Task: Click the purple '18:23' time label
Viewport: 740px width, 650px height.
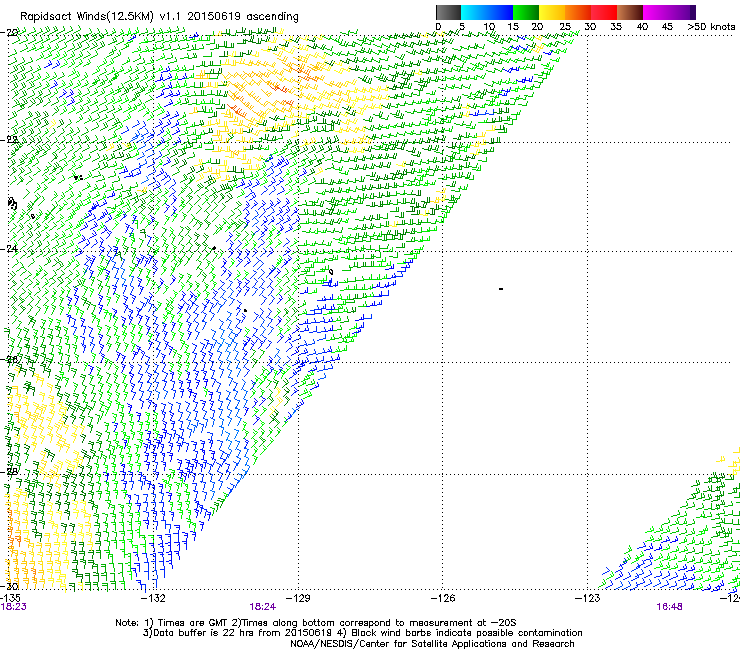Action: pos(13,607)
